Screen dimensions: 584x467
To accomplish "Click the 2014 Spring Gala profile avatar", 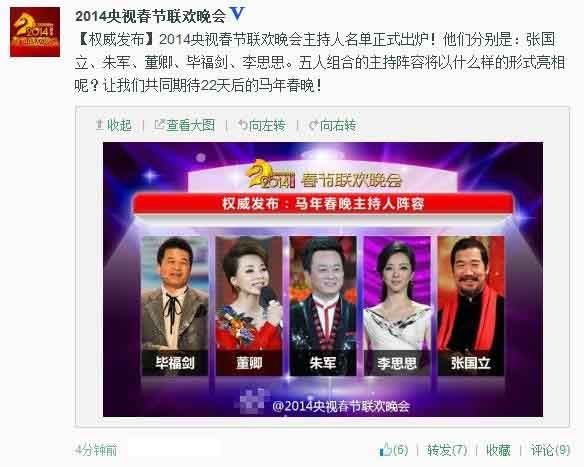I will (35, 32).
